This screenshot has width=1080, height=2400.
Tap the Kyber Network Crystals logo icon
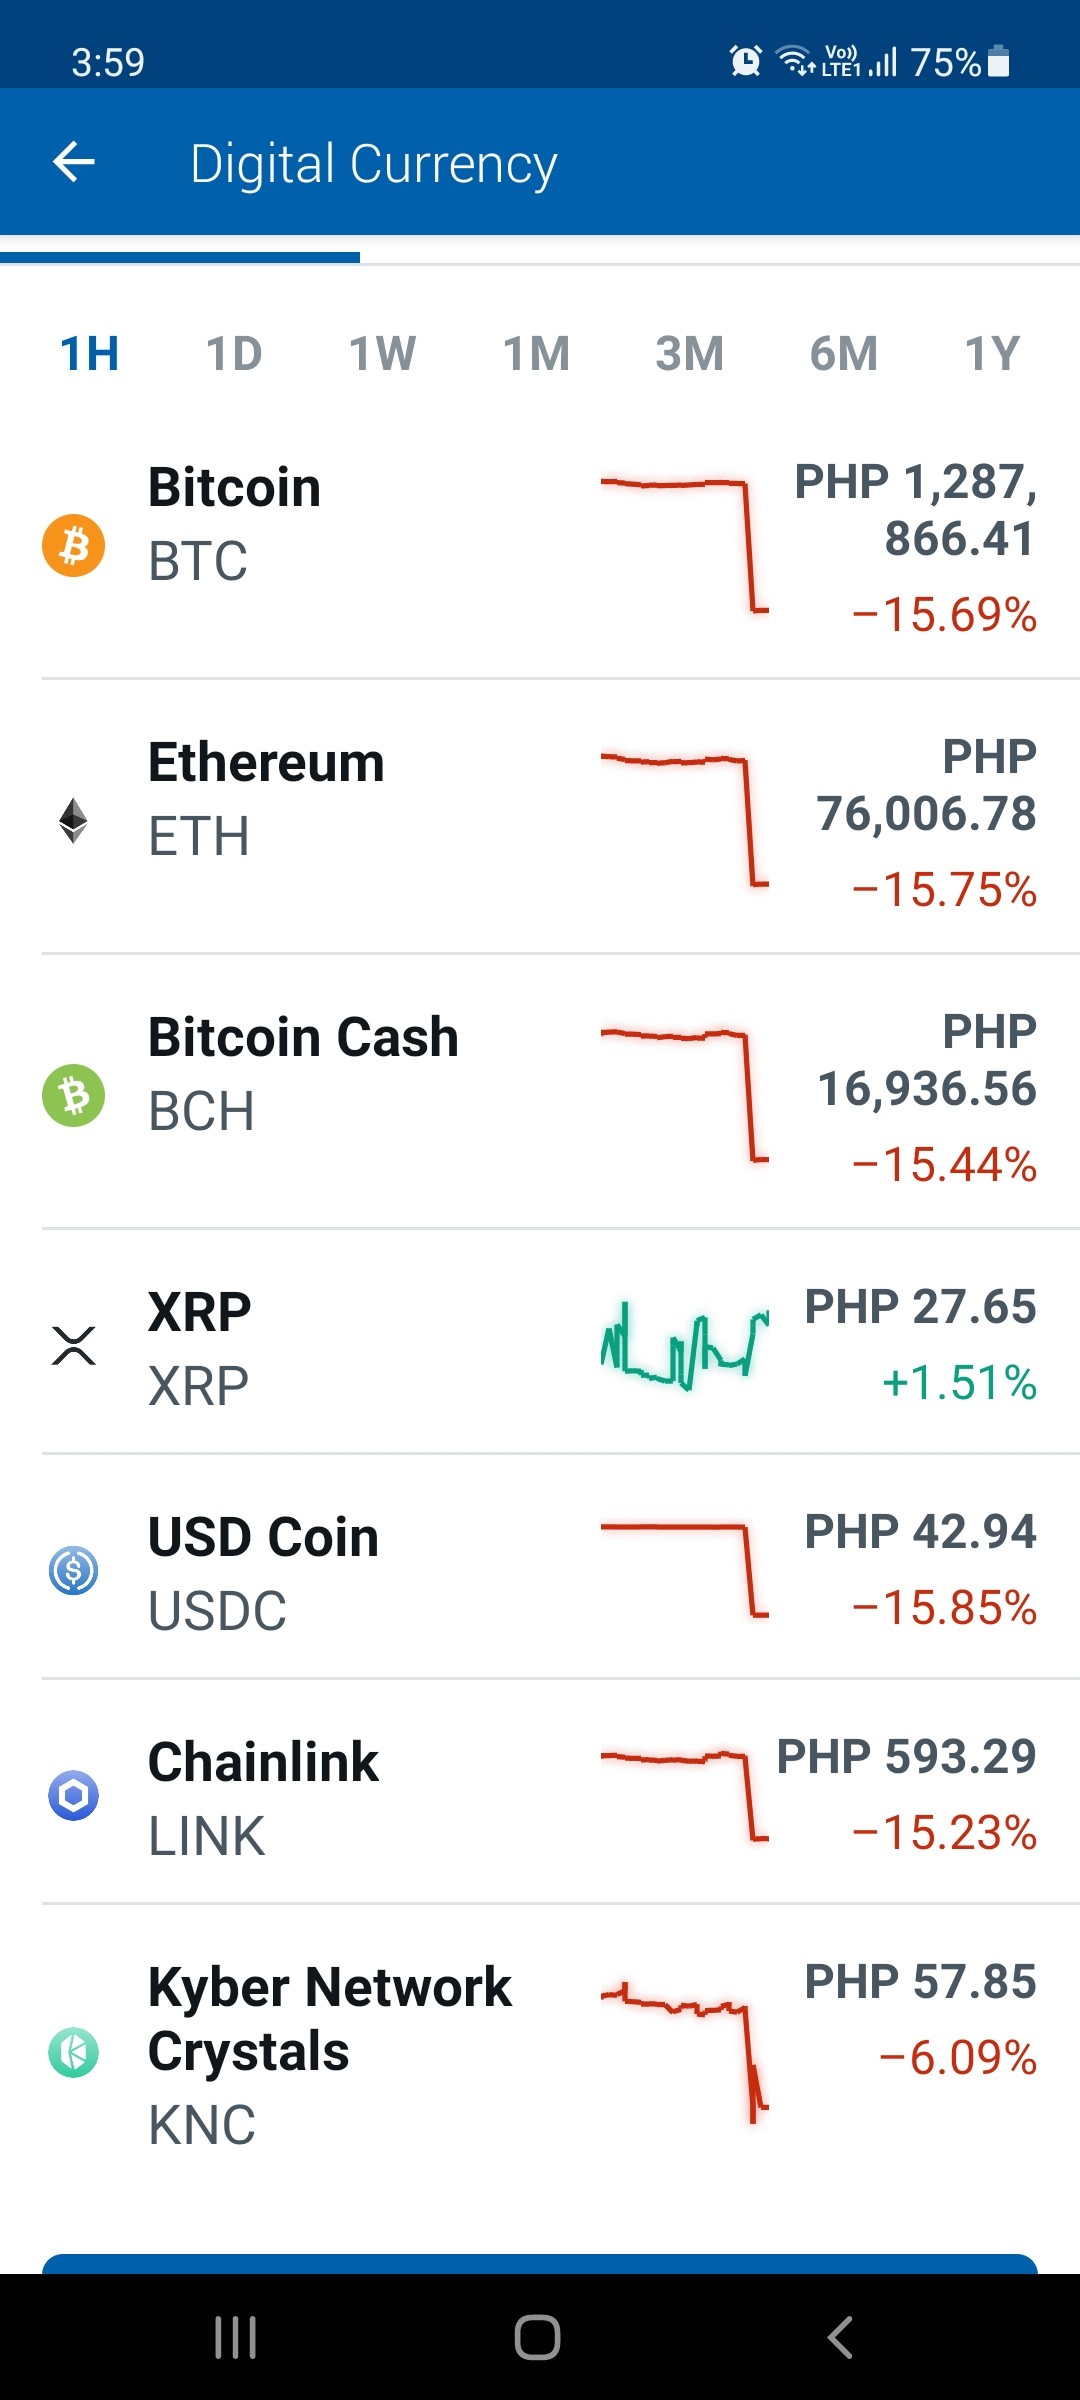pos(73,2053)
